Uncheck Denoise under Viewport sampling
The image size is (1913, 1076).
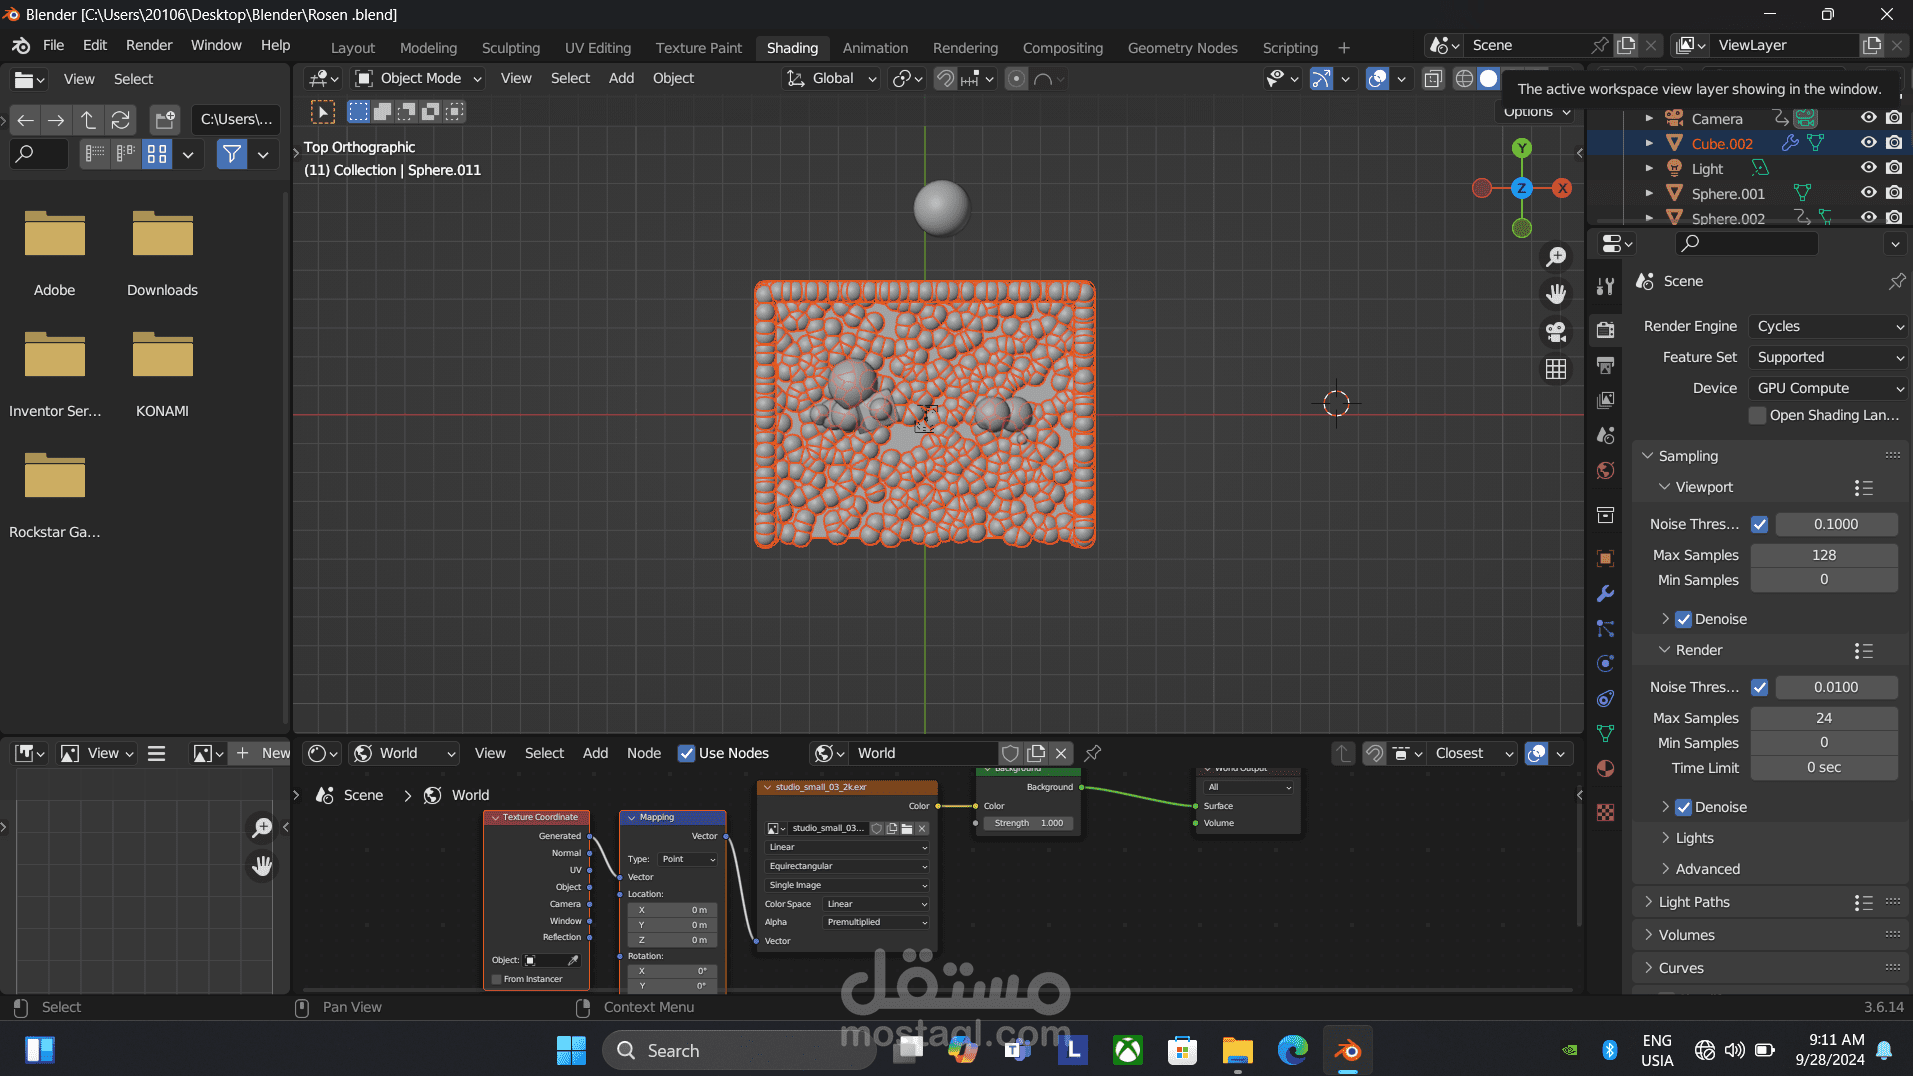1683,619
